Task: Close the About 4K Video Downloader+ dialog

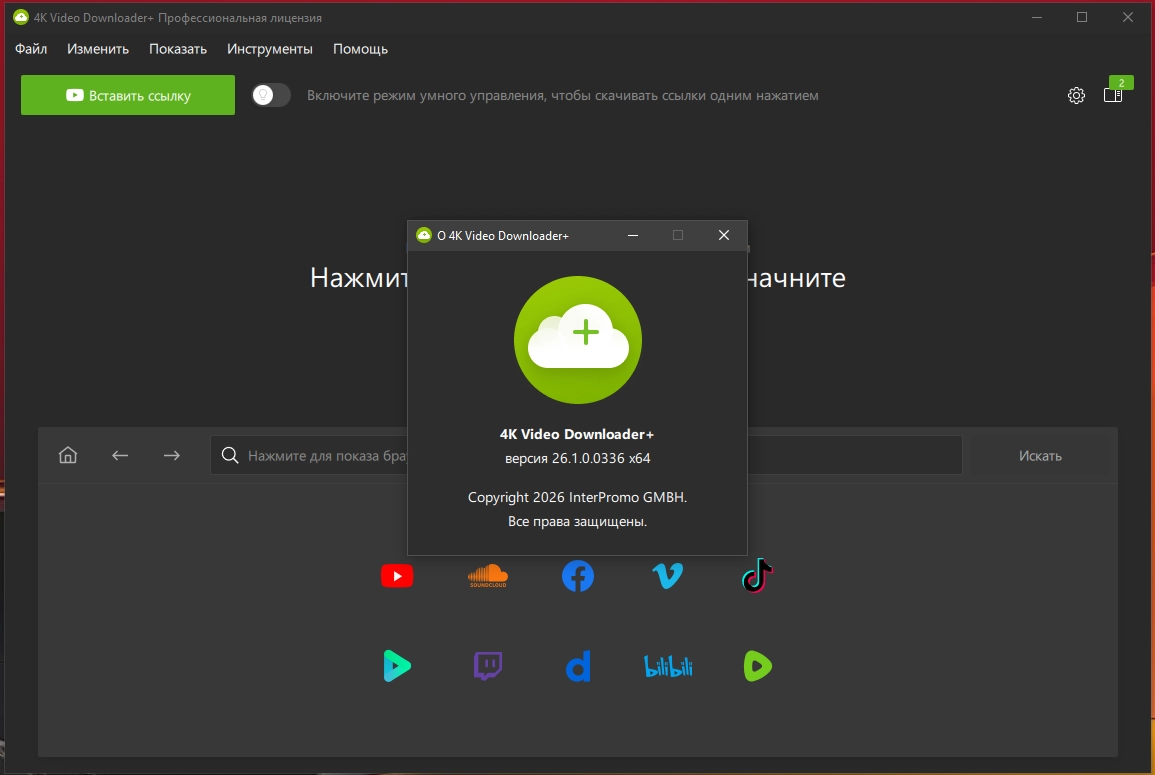Action: (724, 235)
